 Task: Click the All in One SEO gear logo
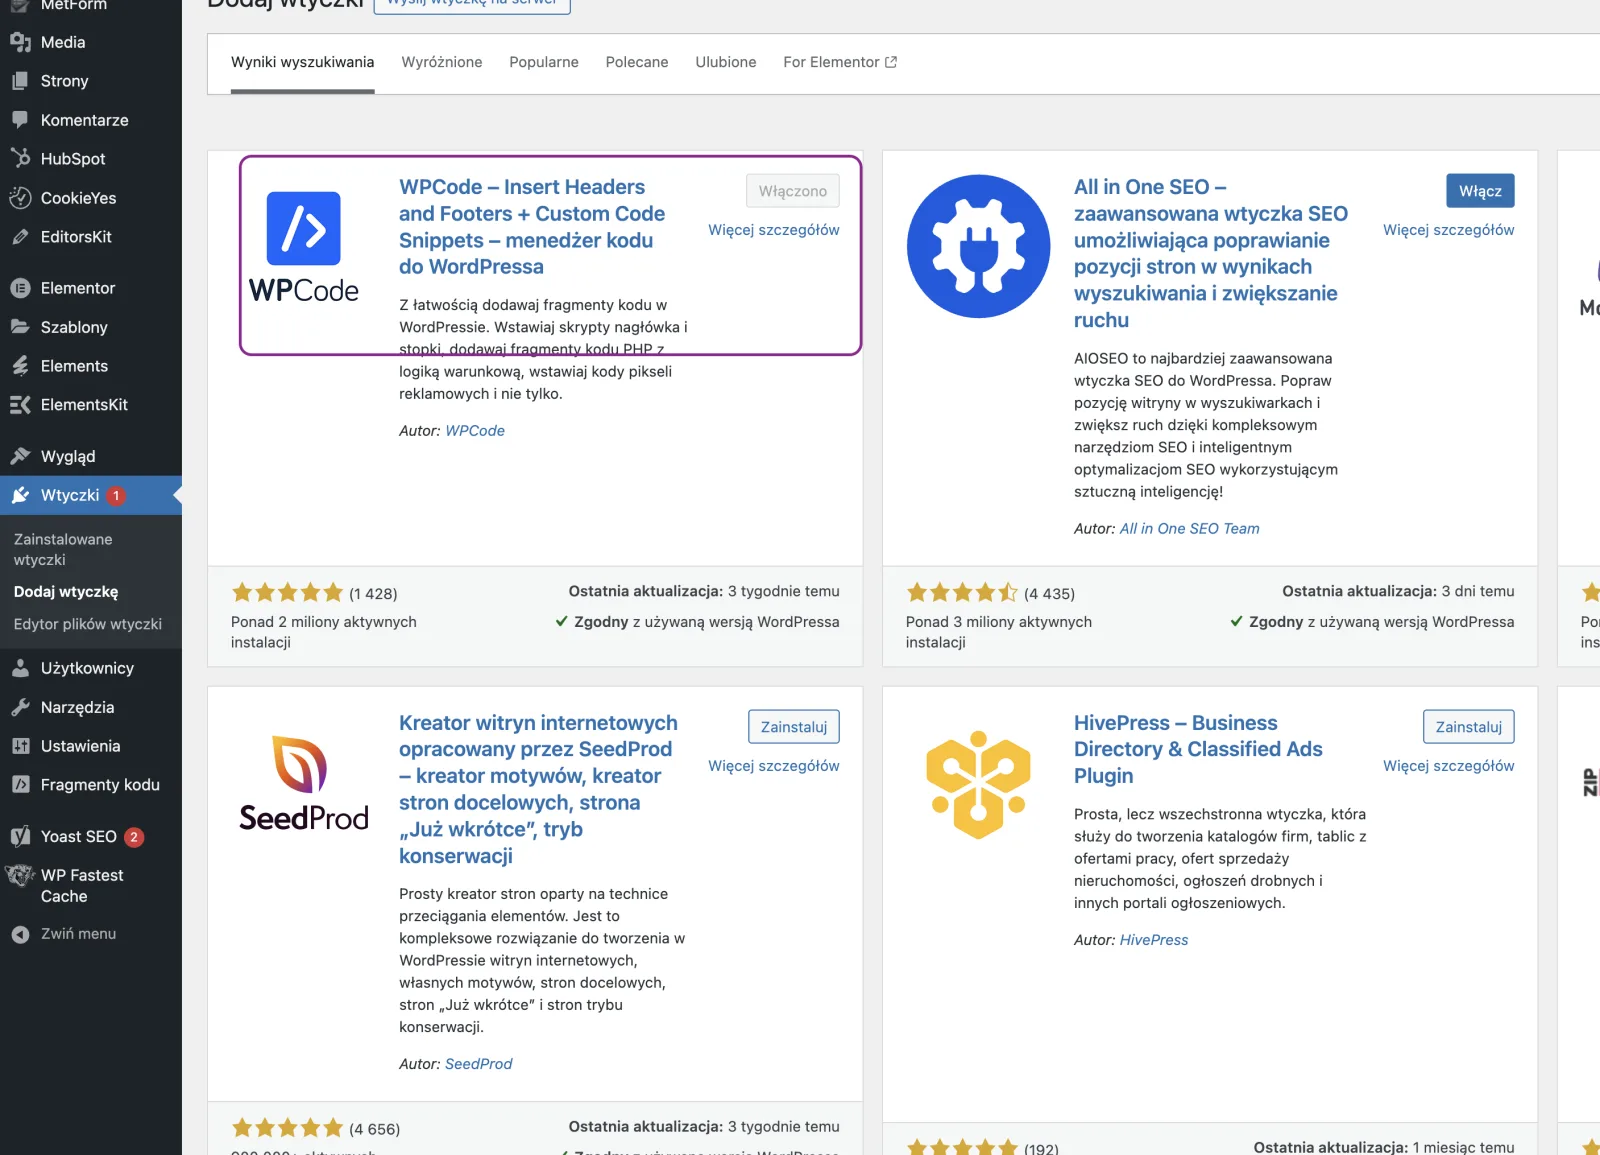click(978, 246)
